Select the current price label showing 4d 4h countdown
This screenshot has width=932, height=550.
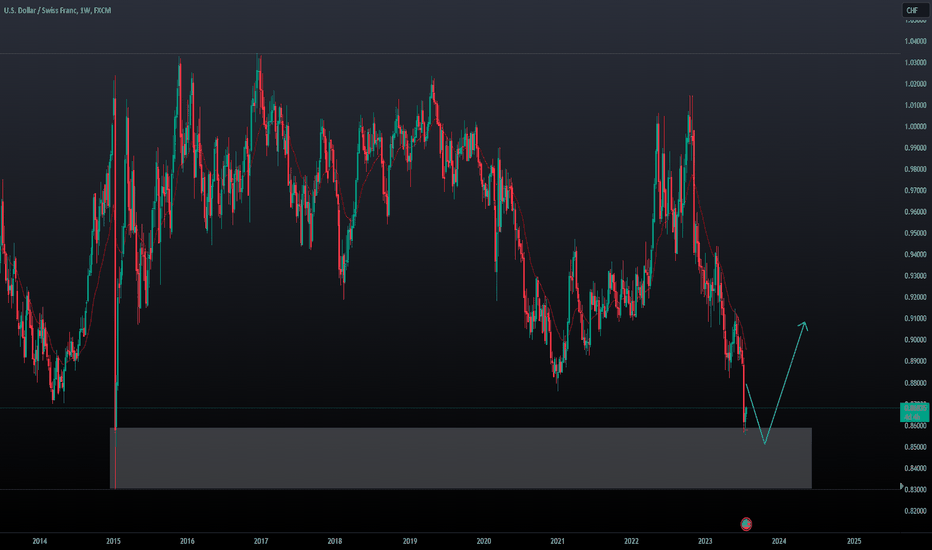[x=915, y=411]
